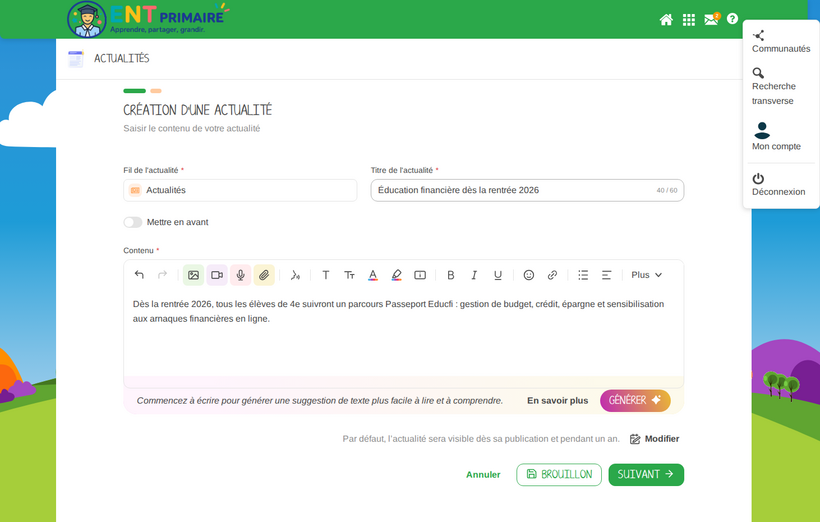The height and width of the screenshot is (522, 820).
Task: Open the list formatting options
Action: pyautogui.click(x=583, y=275)
